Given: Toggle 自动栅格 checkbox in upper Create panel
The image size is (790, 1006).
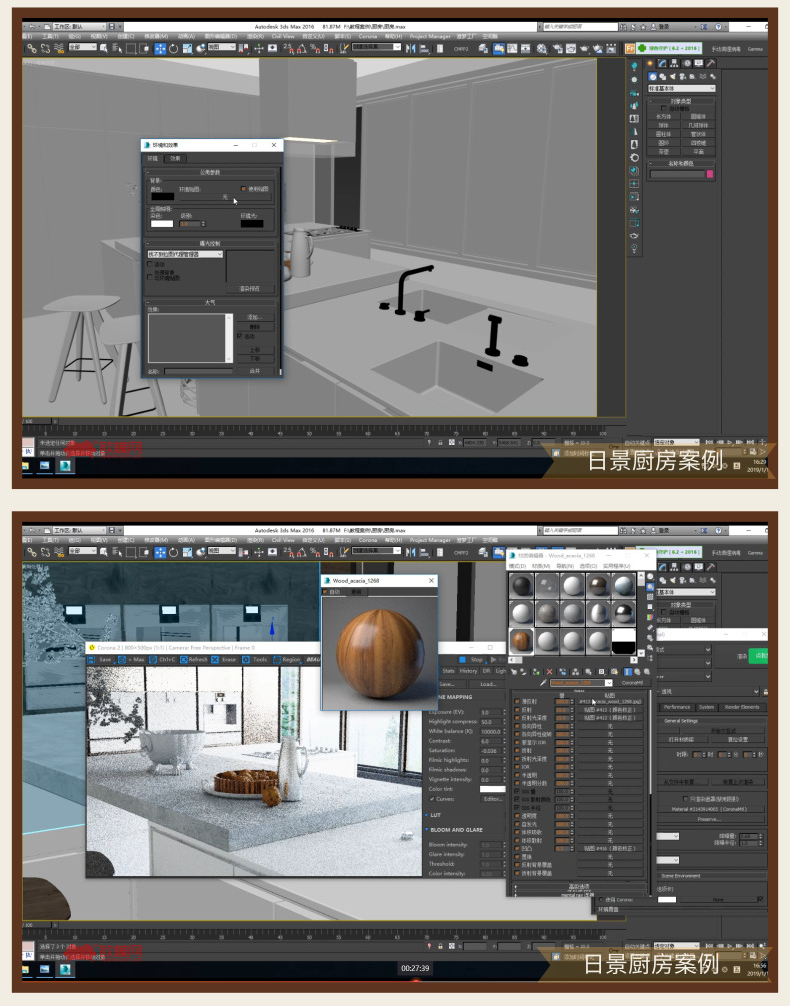Looking at the screenshot, I should (x=664, y=108).
